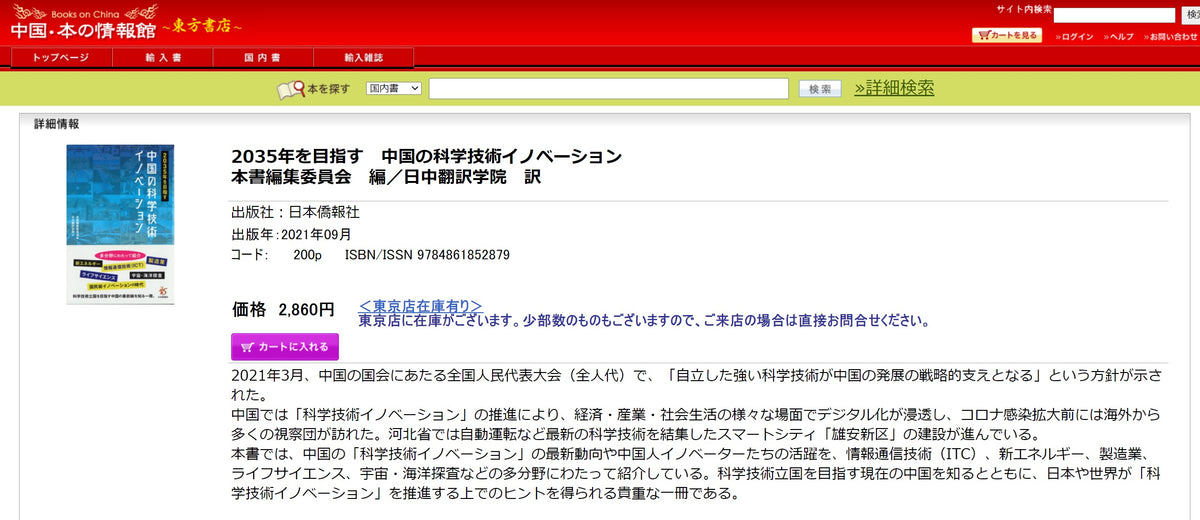This screenshot has width=1200, height=520.
Task: Open the cart via カートを見る
Action: click(x=1006, y=36)
